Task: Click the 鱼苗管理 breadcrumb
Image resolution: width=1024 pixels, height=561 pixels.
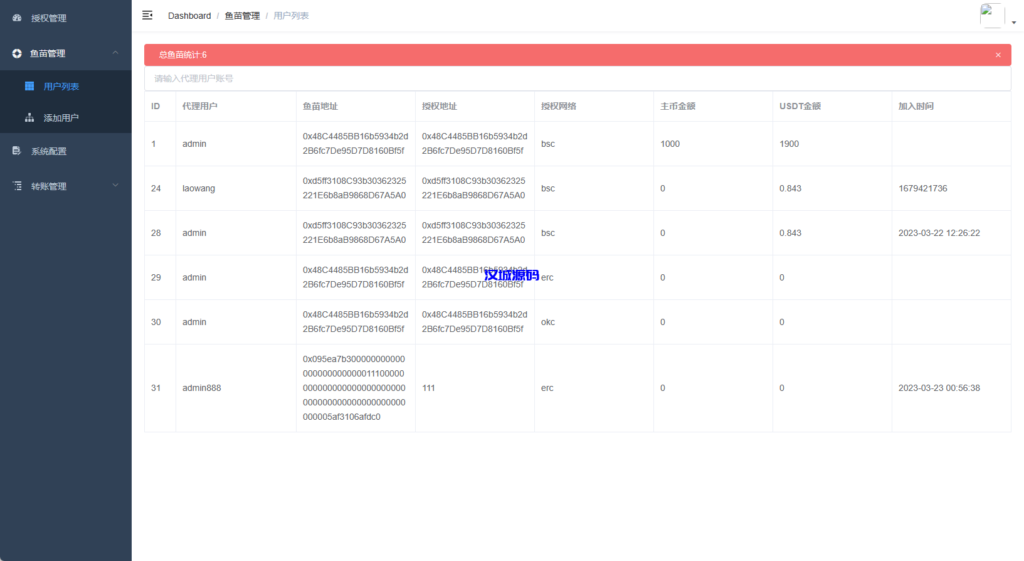Action: tap(242, 16)
